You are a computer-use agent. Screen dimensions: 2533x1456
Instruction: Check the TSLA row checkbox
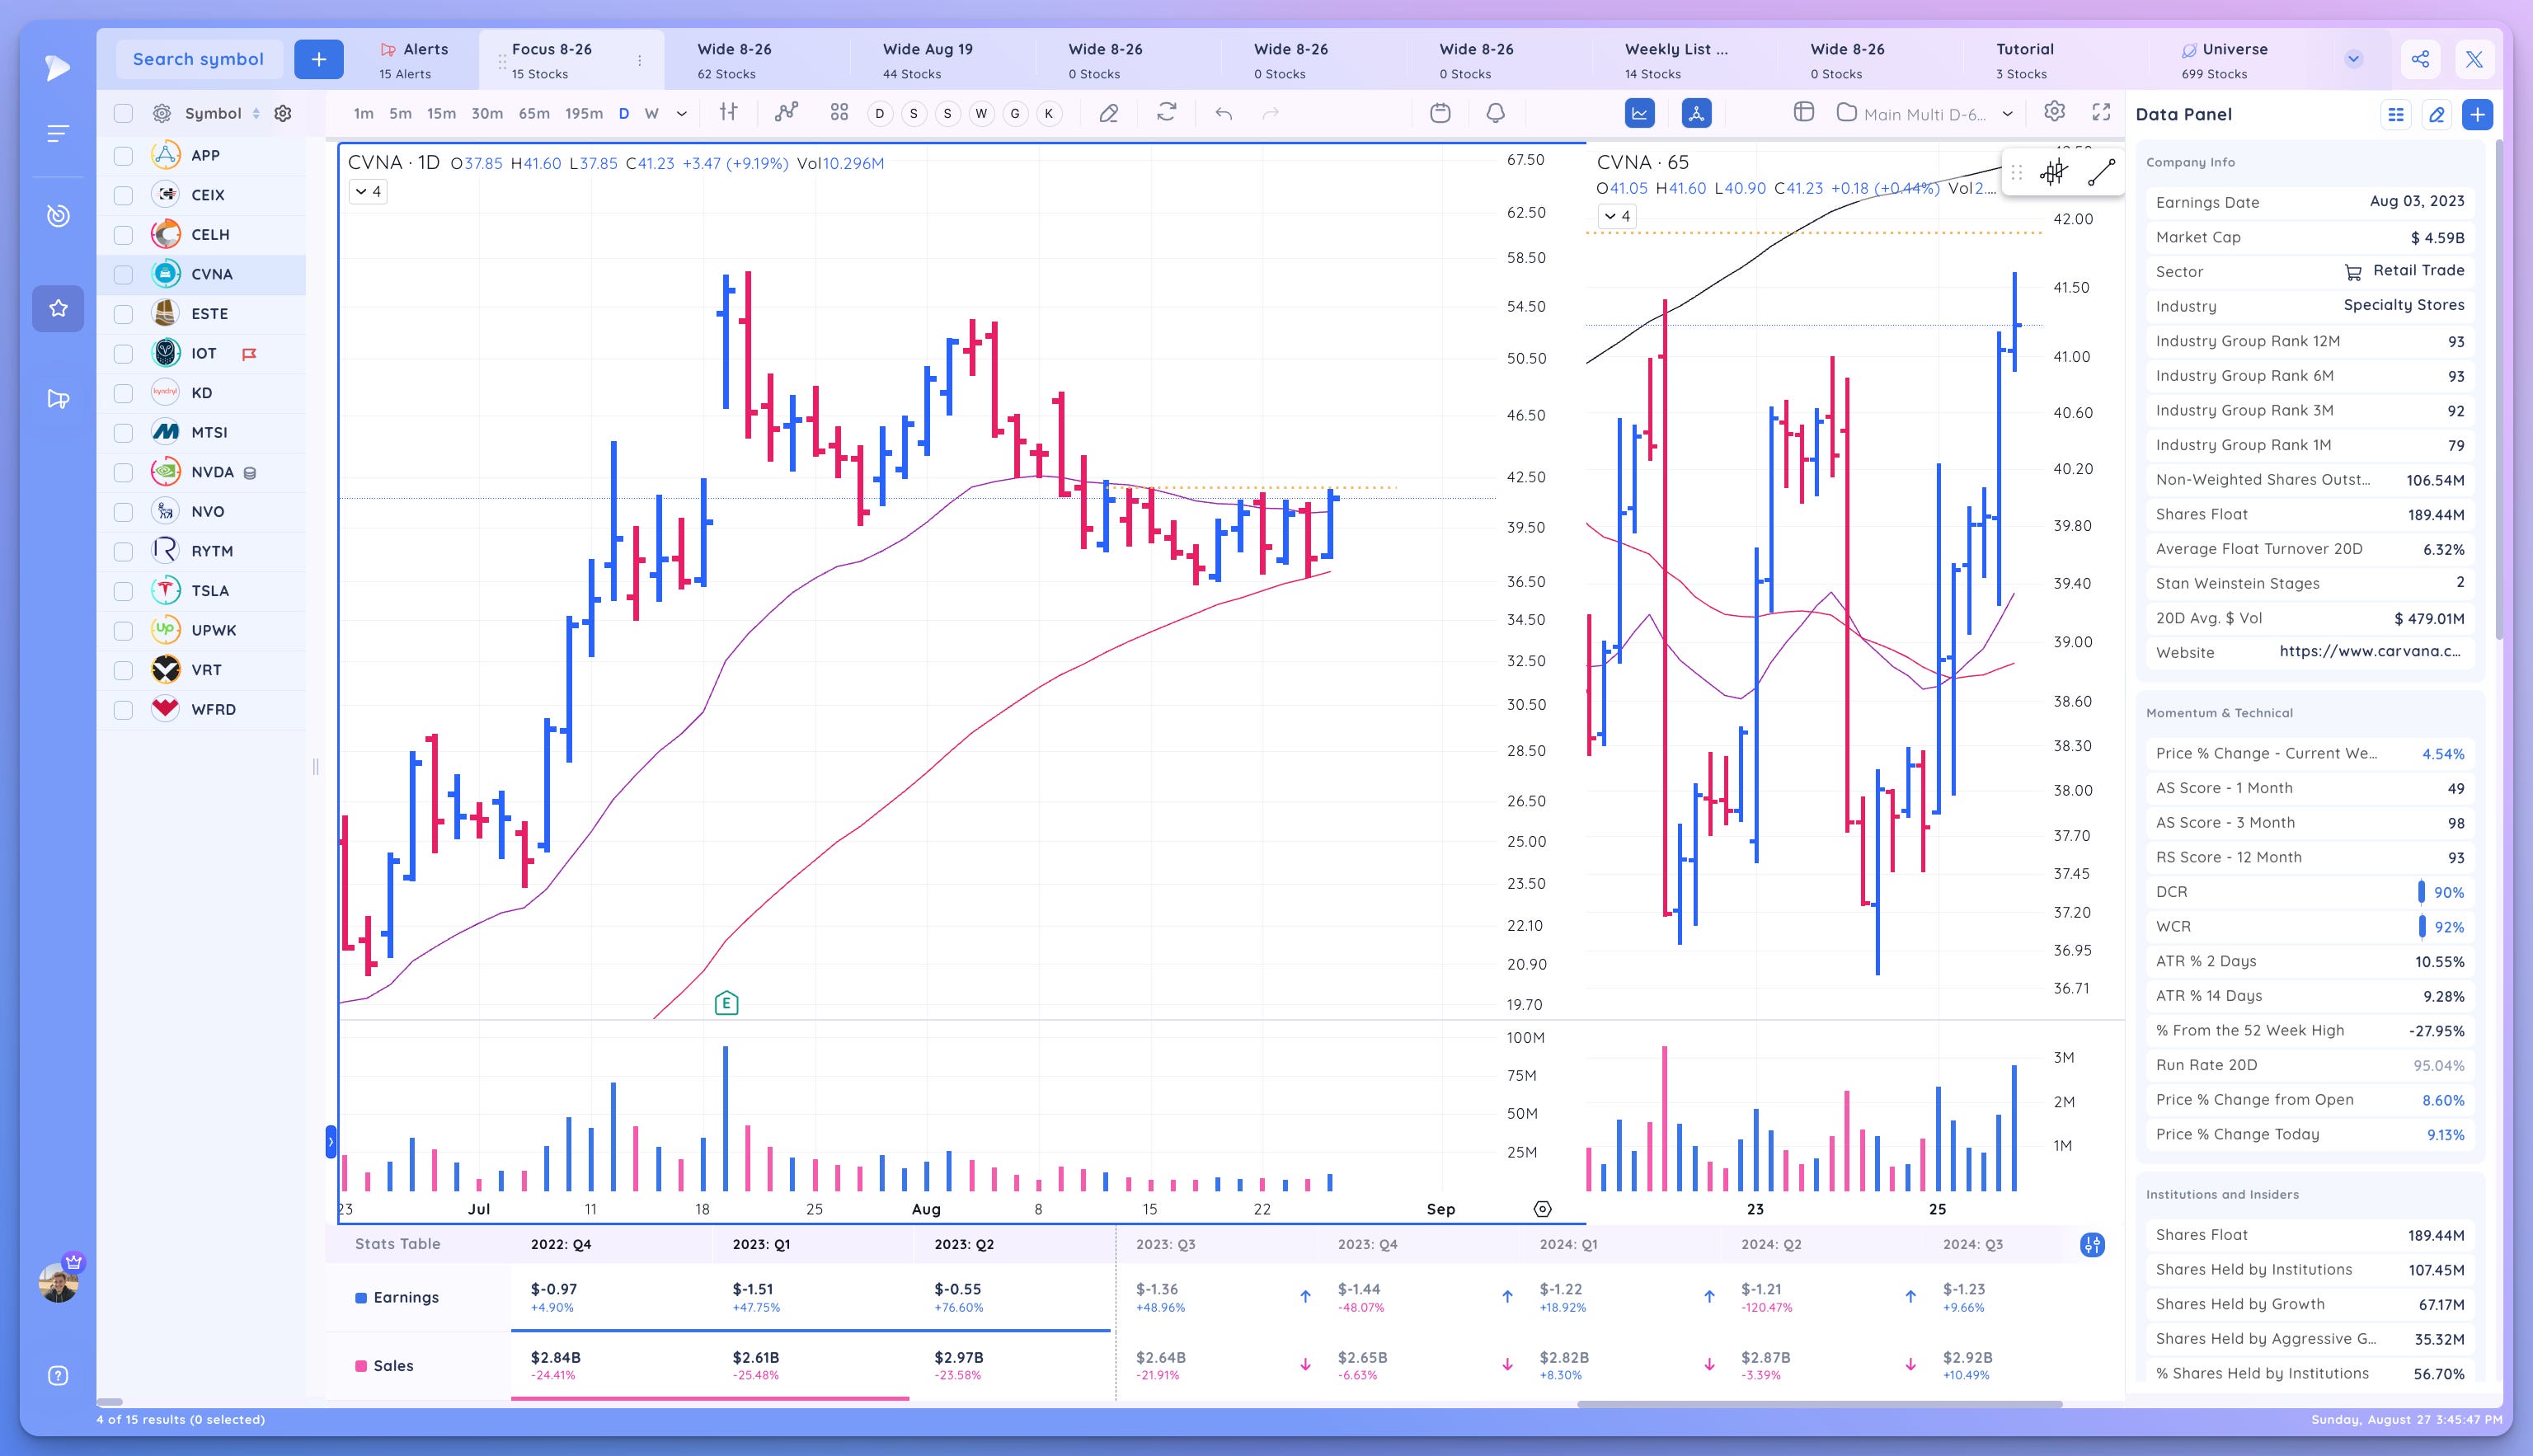pos(123,591)
